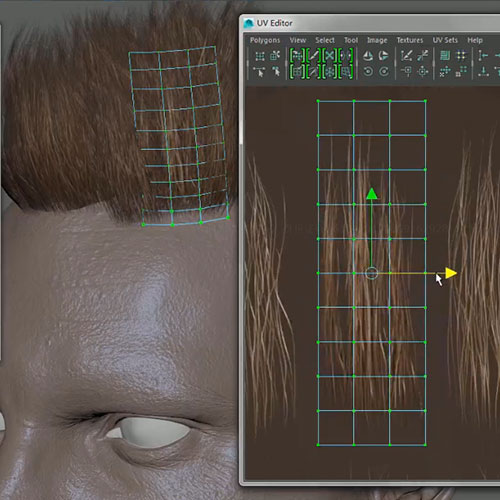
Task: Flip selected UVs horizontally
Action: coord(368,56)
